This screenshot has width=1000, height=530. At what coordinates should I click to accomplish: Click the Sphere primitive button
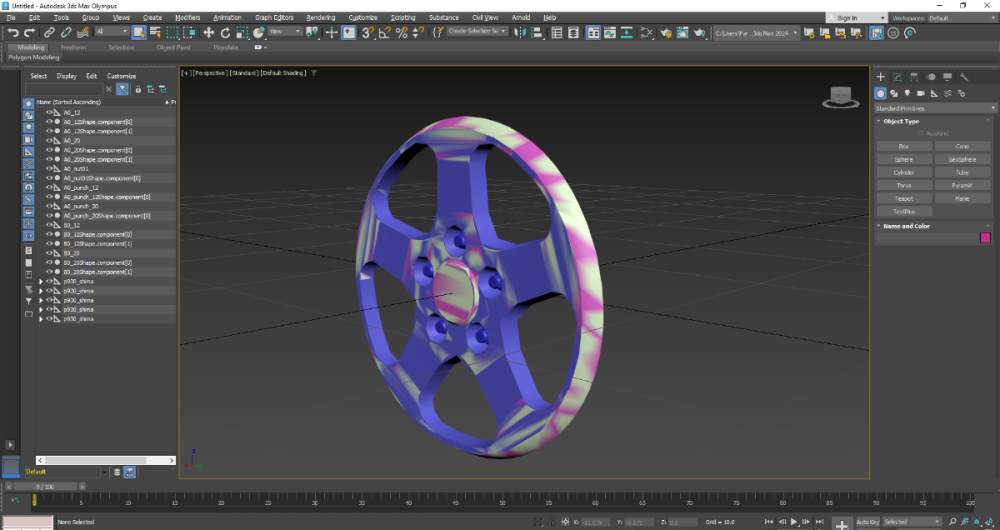pyautogui.click(x=904, y=159)
